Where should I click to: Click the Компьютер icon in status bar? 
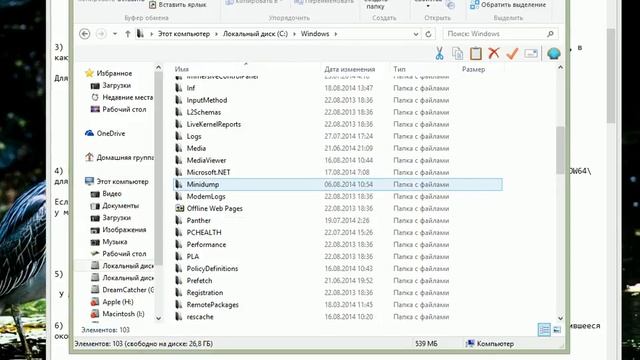click(x=471, y=344)
